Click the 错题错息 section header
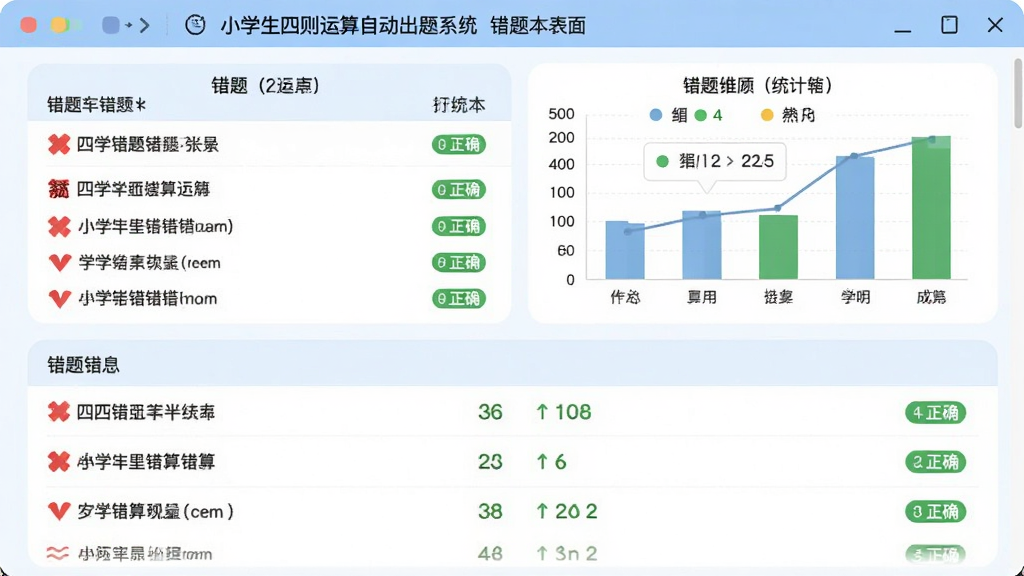1024x576 pixels. (x=84, y=365)
